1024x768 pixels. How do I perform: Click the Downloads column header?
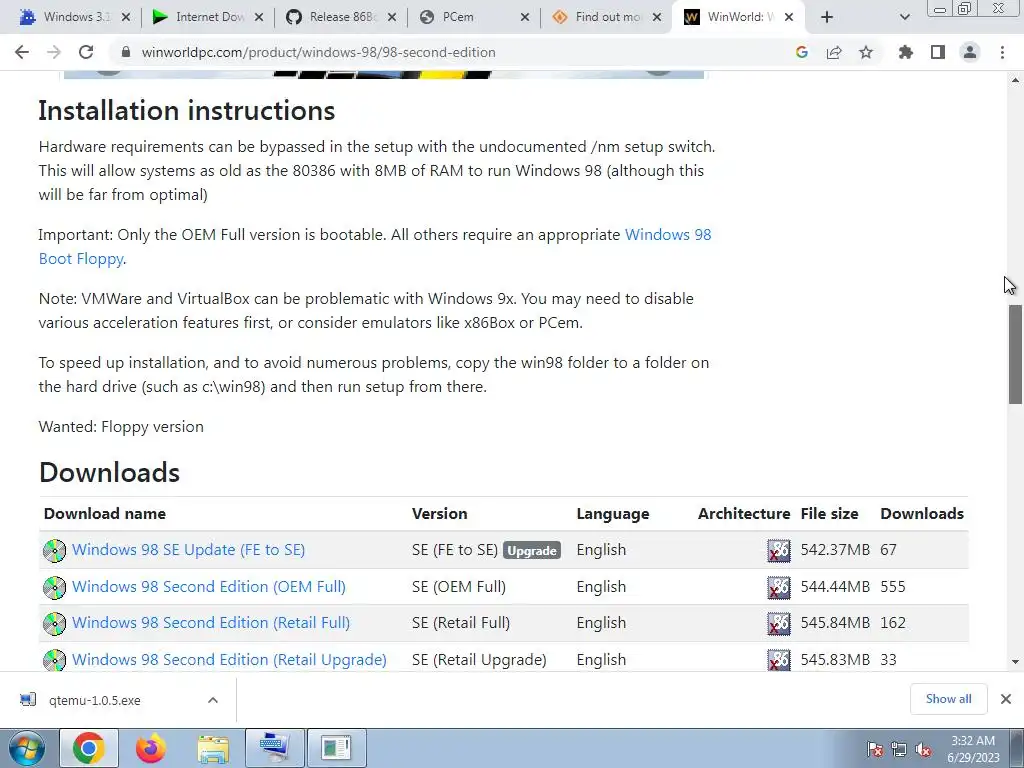pyautogui.click(x=921, y=514)
